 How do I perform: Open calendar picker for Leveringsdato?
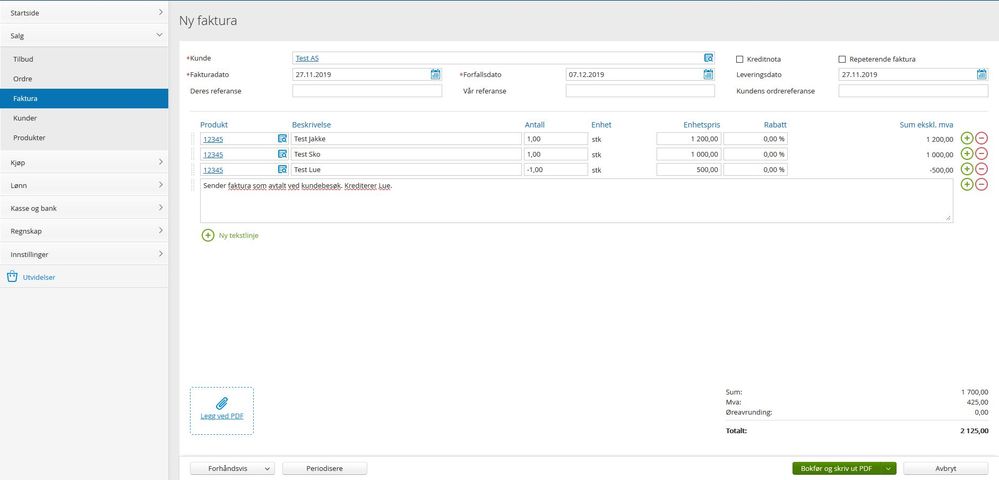(x=981, y=75)
